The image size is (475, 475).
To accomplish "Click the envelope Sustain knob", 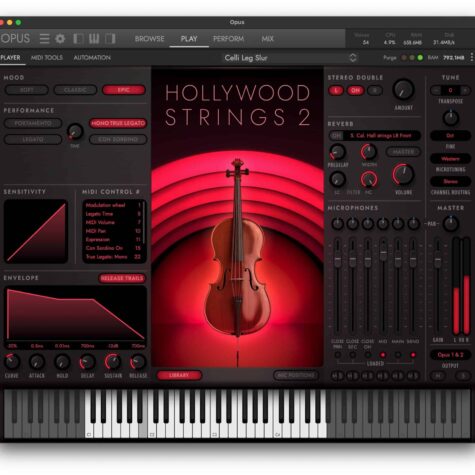I will [113, 362].
